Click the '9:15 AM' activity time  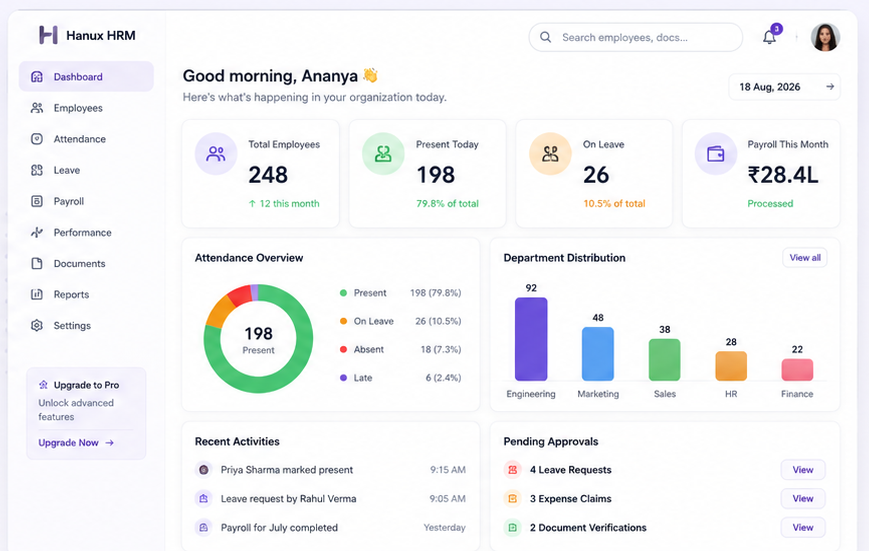448,470
